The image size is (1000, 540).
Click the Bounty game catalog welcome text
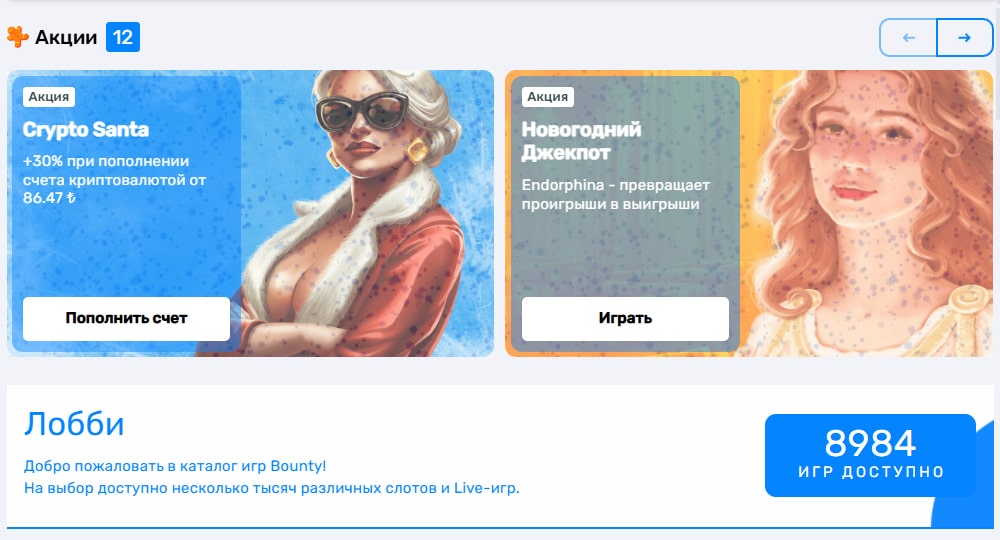(175, 466)
